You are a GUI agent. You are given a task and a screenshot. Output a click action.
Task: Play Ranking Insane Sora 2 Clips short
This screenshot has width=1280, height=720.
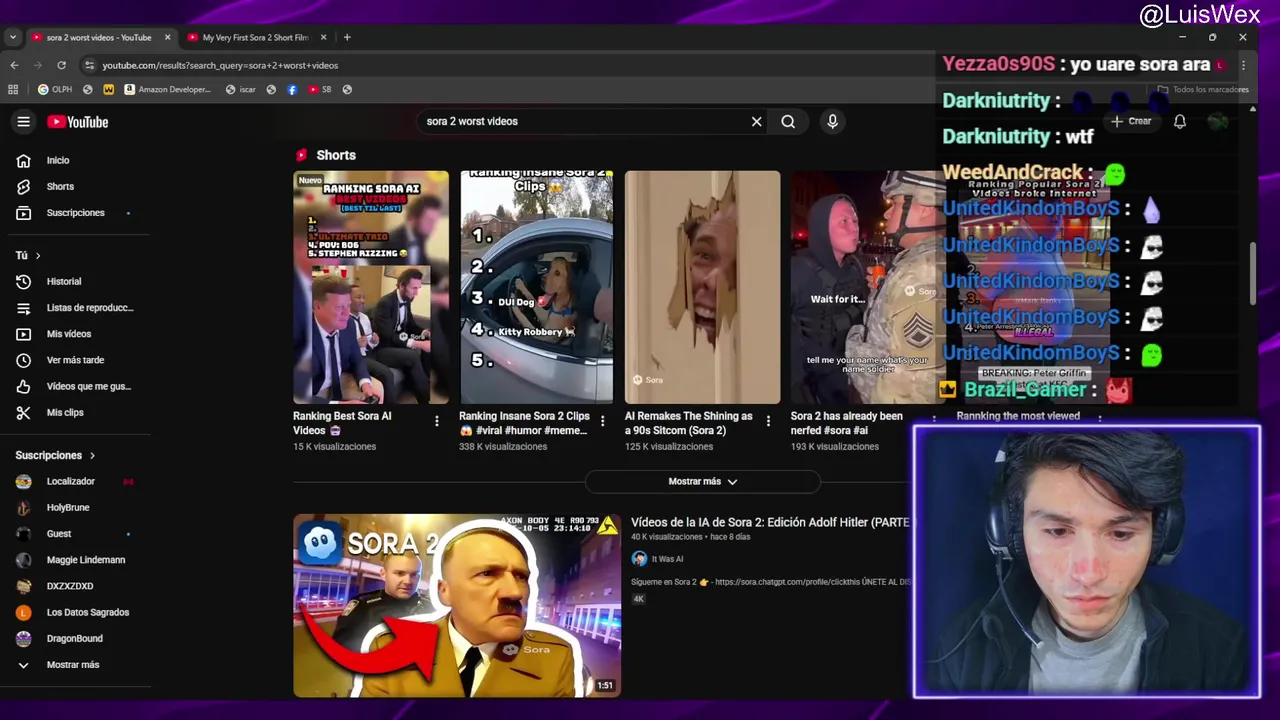coord(537,287)
